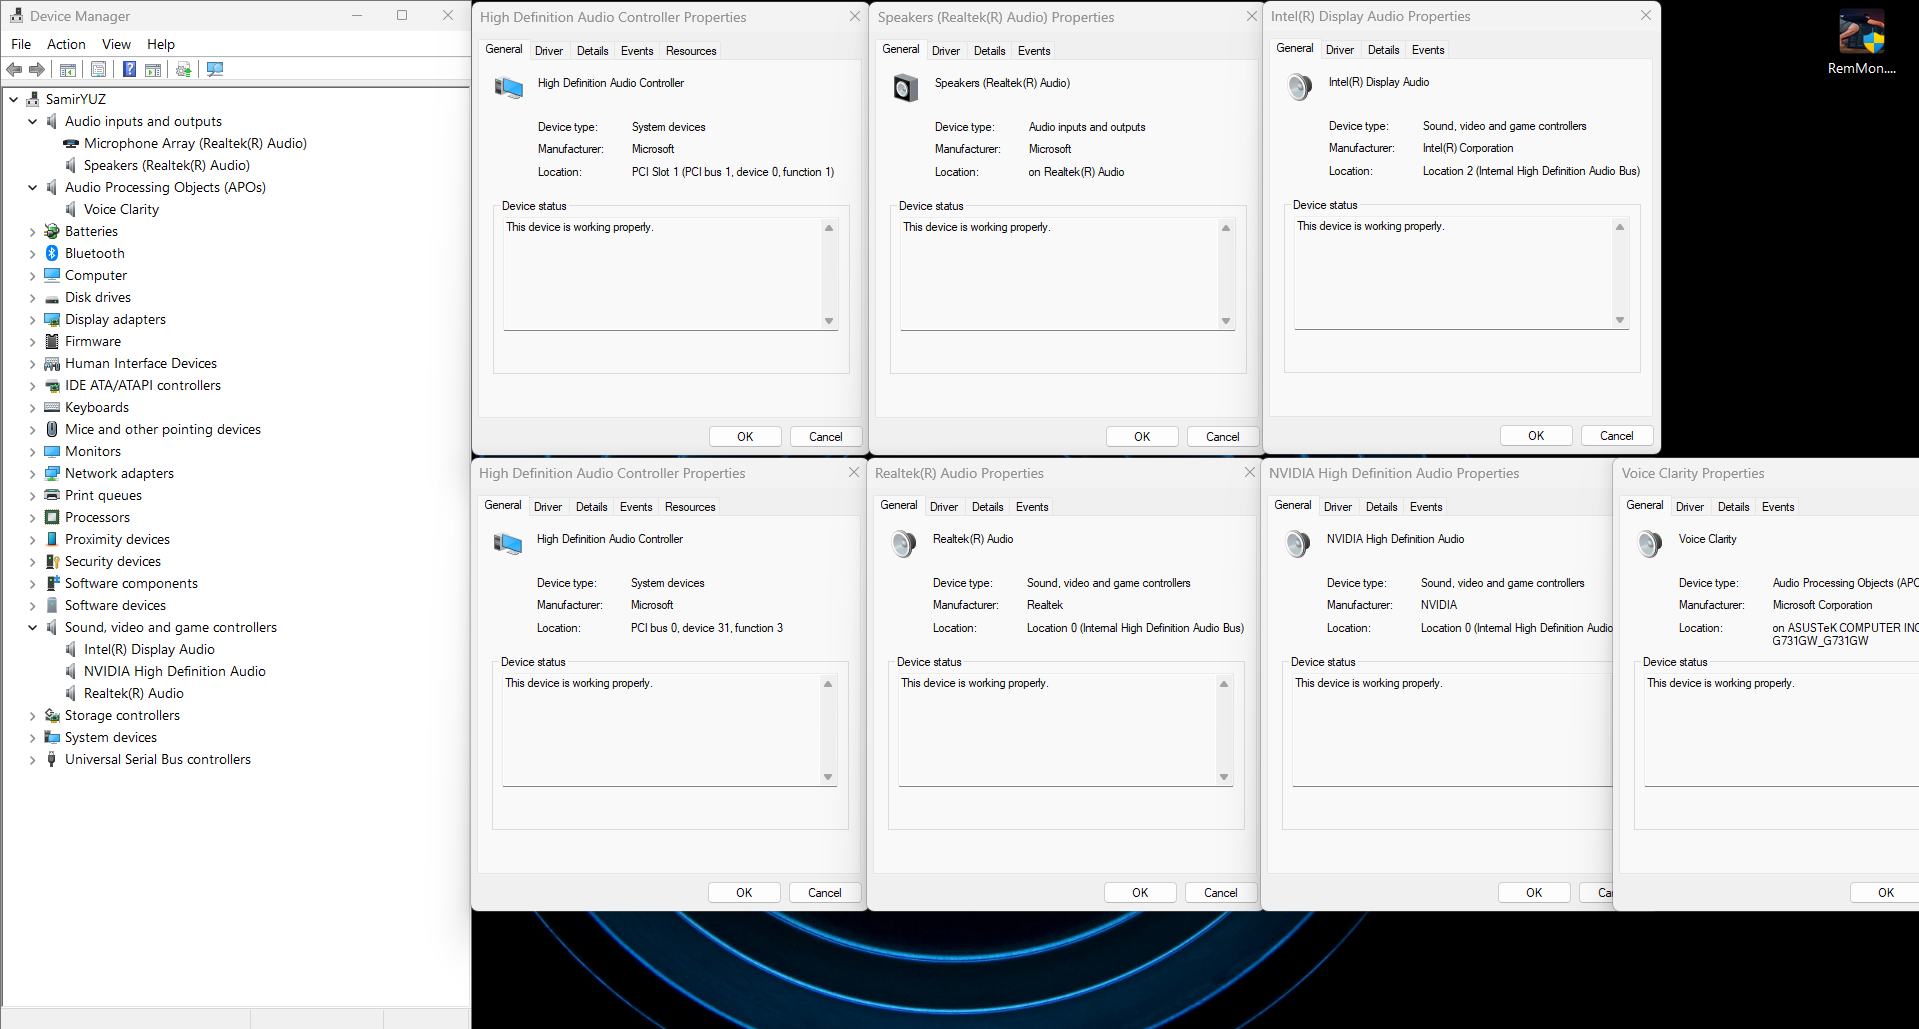The height and width of the screenshot is (1029, 1919).
Task: Click Scan for hardware changes toolbar icon
Action: [215, 69]
